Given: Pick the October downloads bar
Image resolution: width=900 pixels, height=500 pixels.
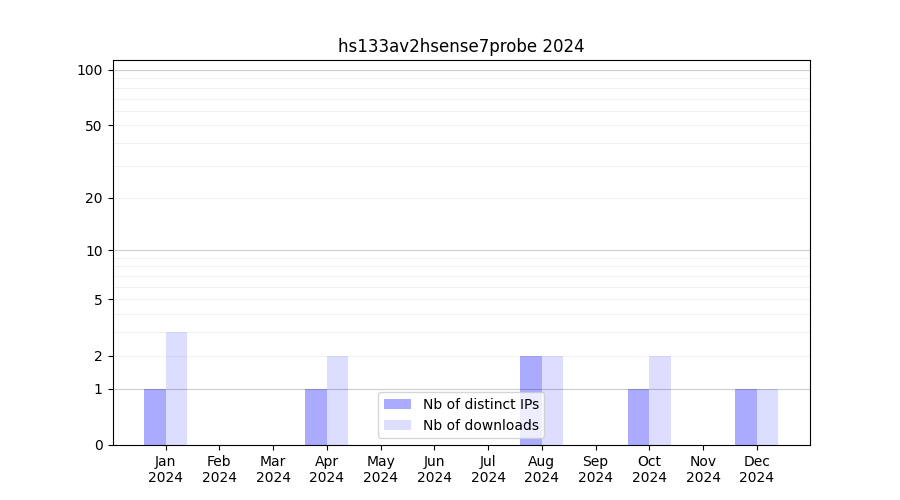Looking at the screenshot, I should tap(660, 400).
